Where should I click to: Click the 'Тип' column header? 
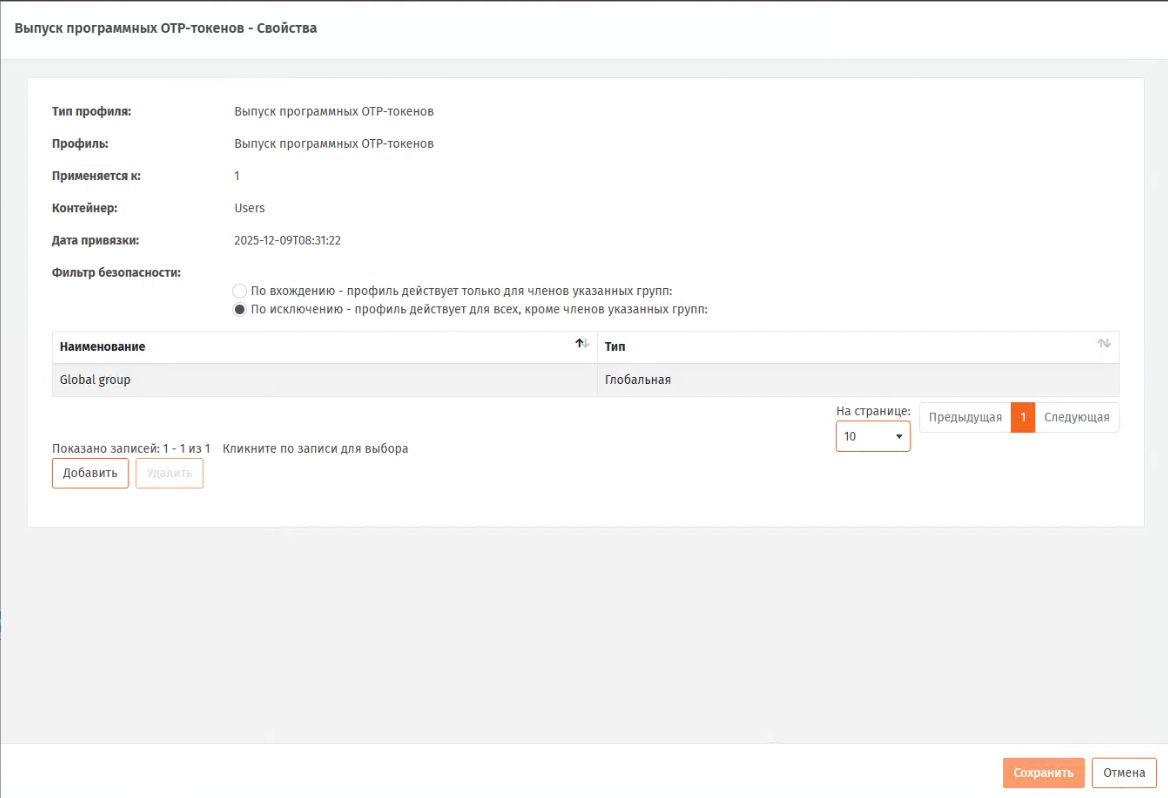coord(615,347)
